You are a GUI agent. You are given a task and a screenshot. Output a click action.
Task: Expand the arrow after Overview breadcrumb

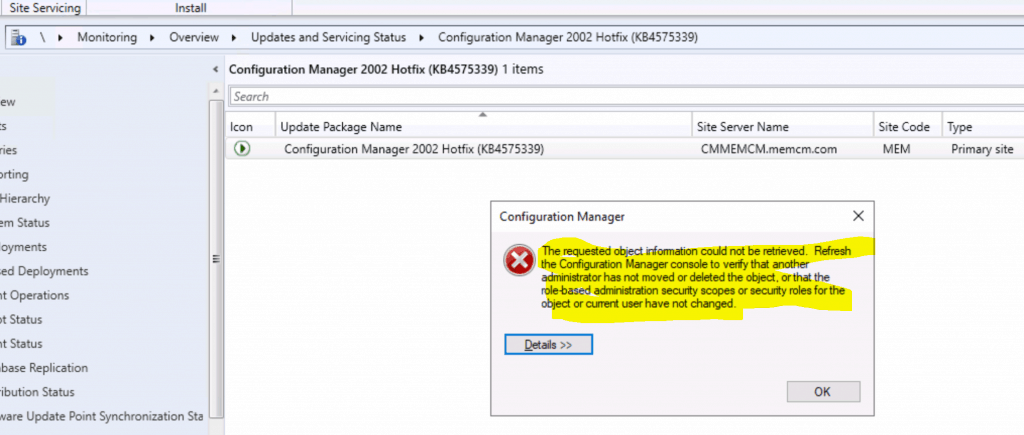[x=234, y=38]
